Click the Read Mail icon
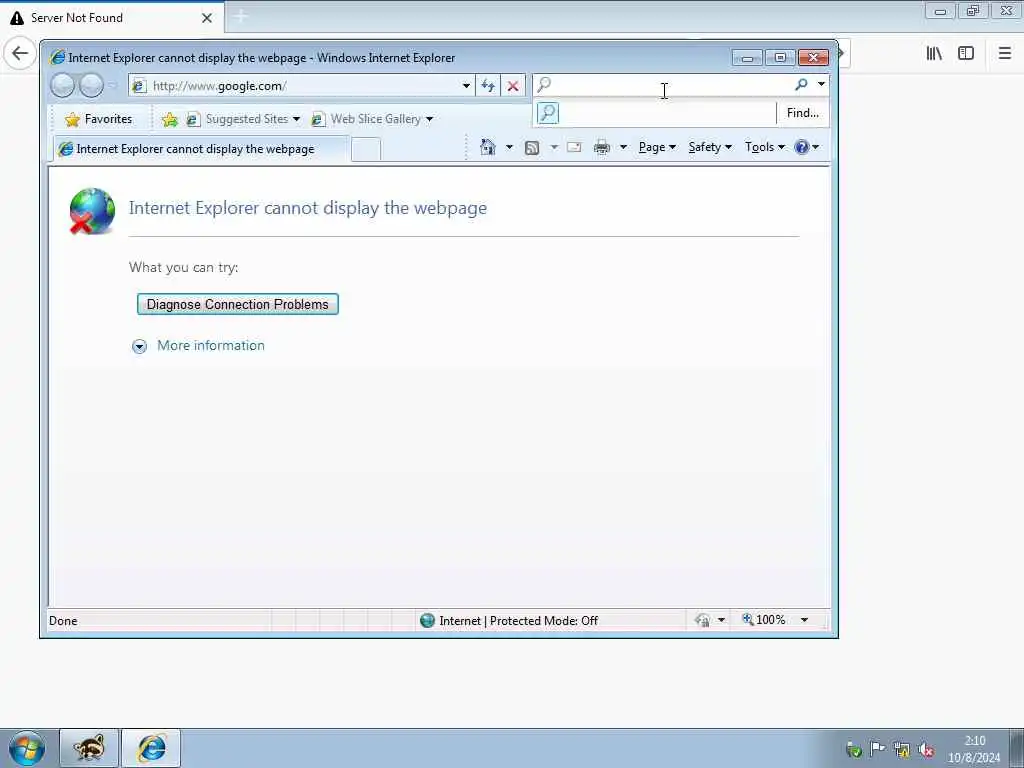Image resolution: width=1024 pixels, height=768 pixels. point(574,148)
